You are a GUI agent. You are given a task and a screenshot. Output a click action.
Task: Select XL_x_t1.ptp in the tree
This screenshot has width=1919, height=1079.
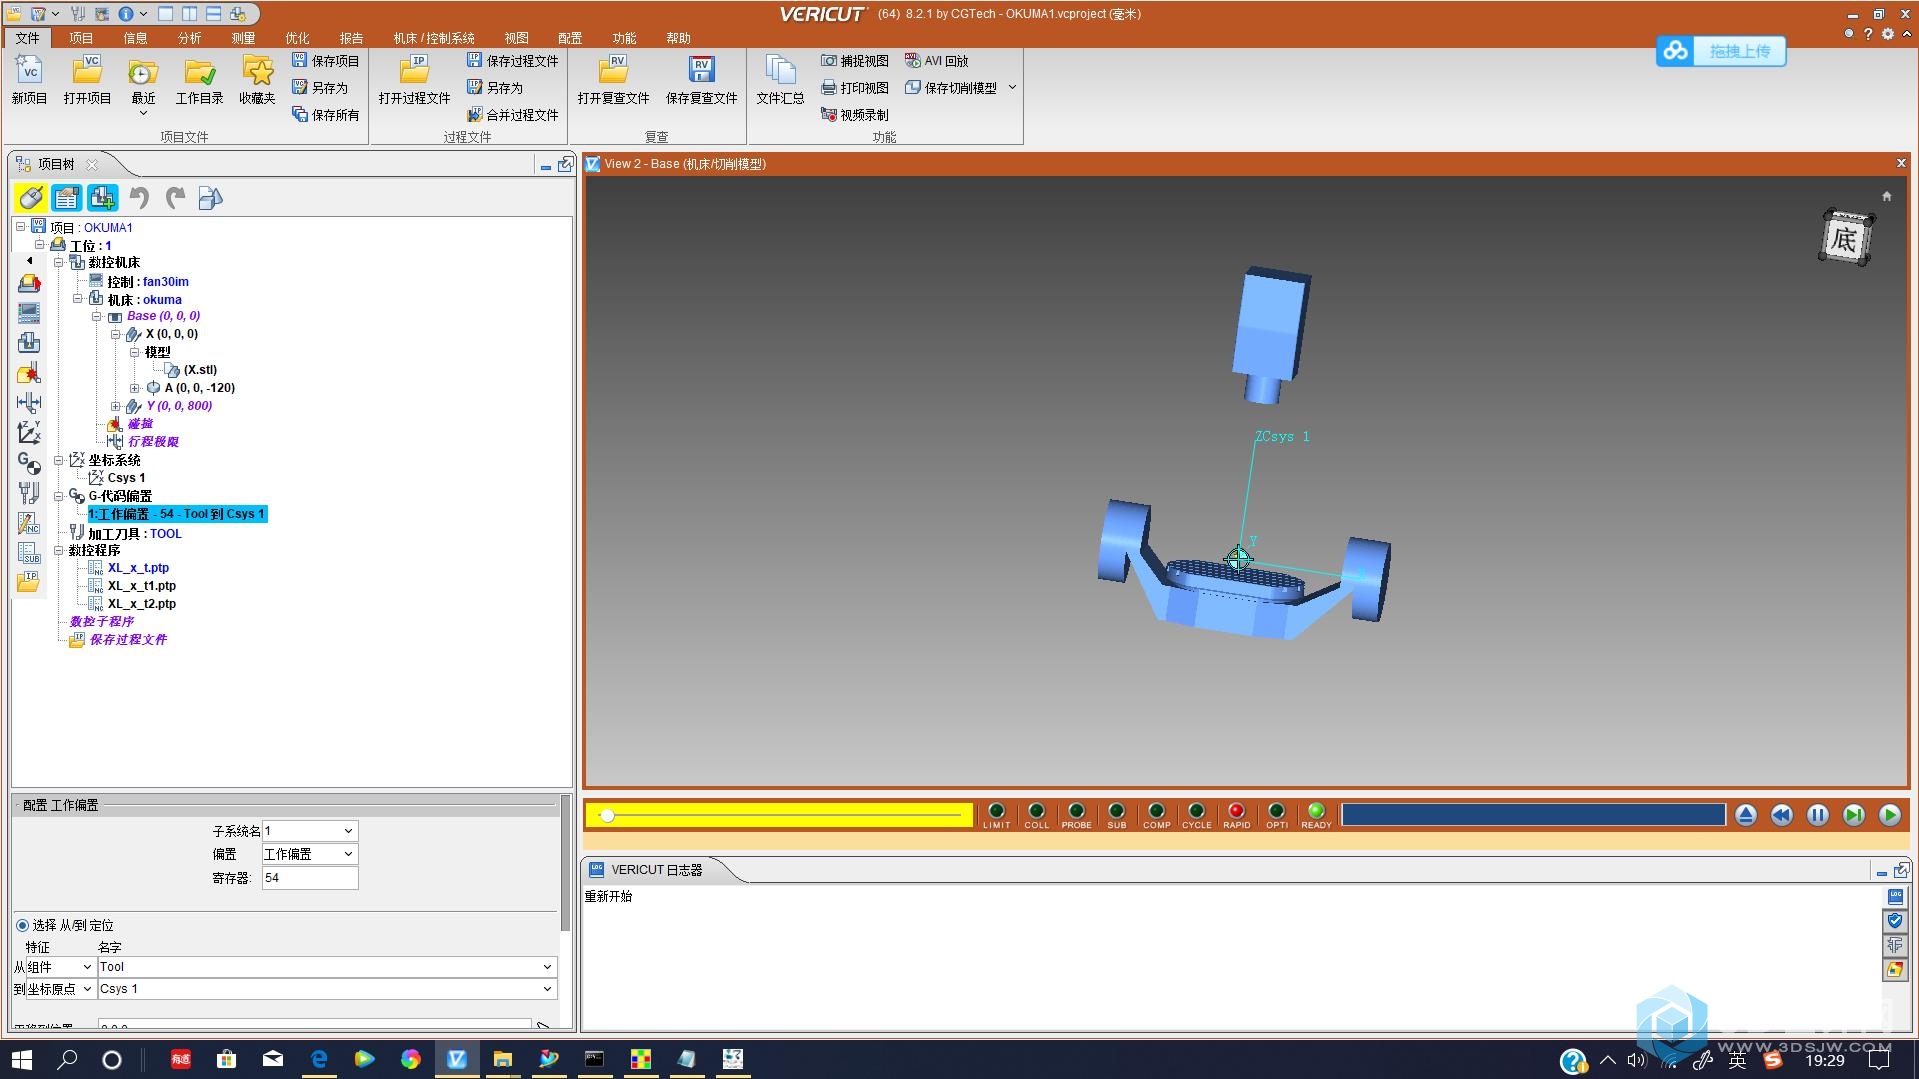pyautogui.click(x=142, y=586)
